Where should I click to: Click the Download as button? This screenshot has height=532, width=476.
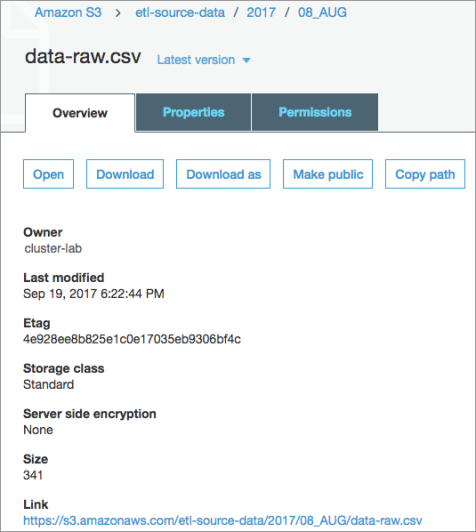(223, 174)
